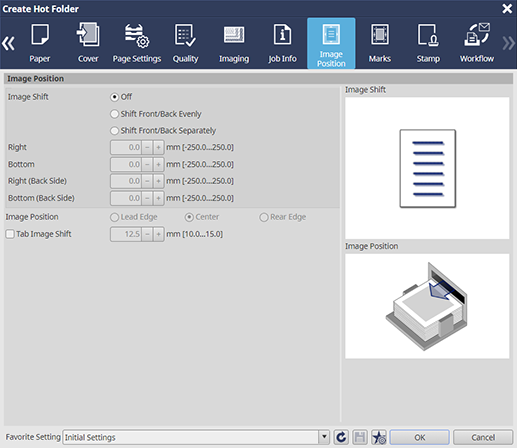Select the Marks icon
This screenshot has height=448, width=517.
point(380,43)
